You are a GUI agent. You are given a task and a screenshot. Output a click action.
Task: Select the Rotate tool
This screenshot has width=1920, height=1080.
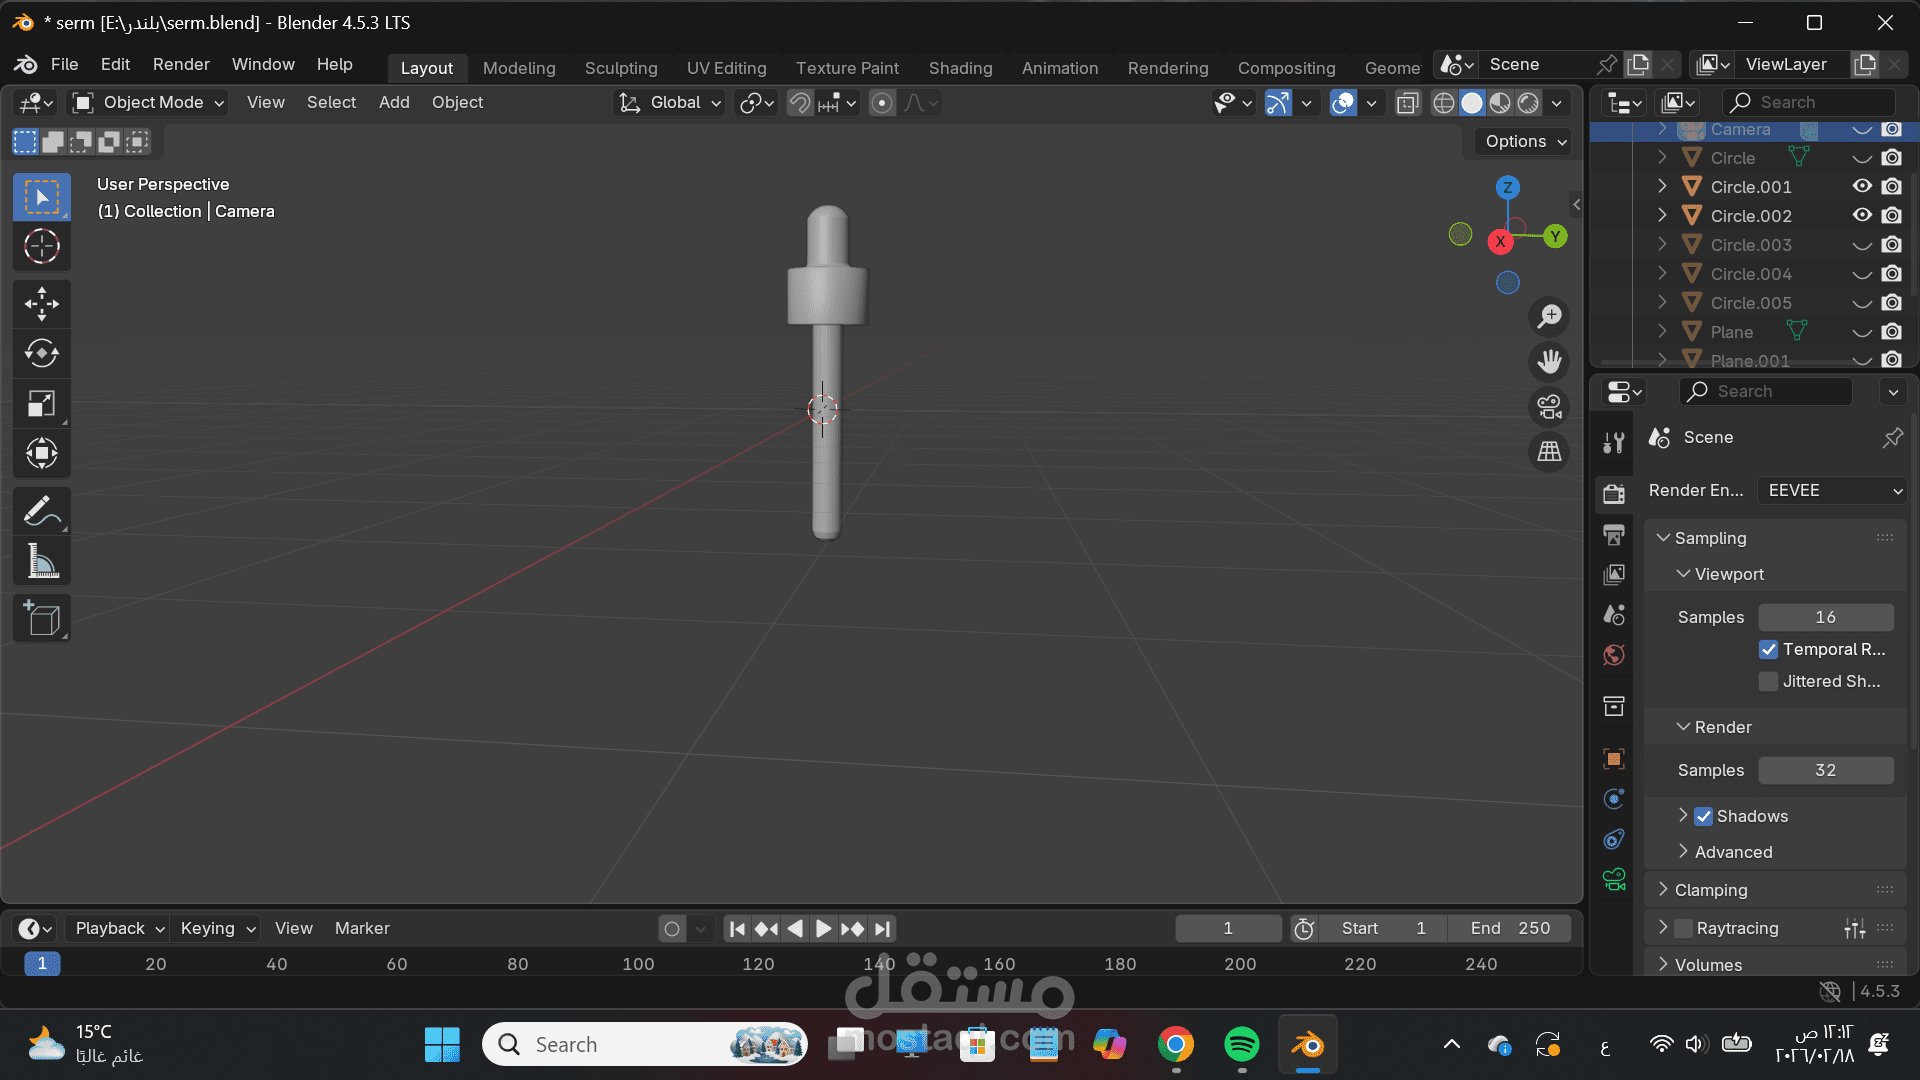(41, 354)
